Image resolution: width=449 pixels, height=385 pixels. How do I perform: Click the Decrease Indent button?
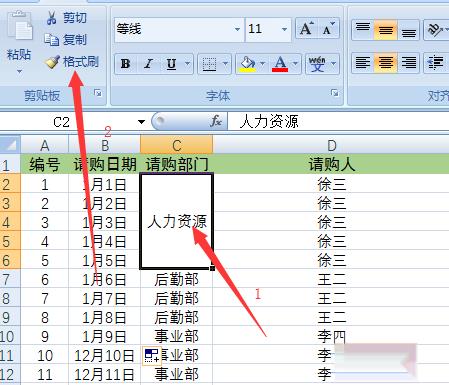click(436, 62)
